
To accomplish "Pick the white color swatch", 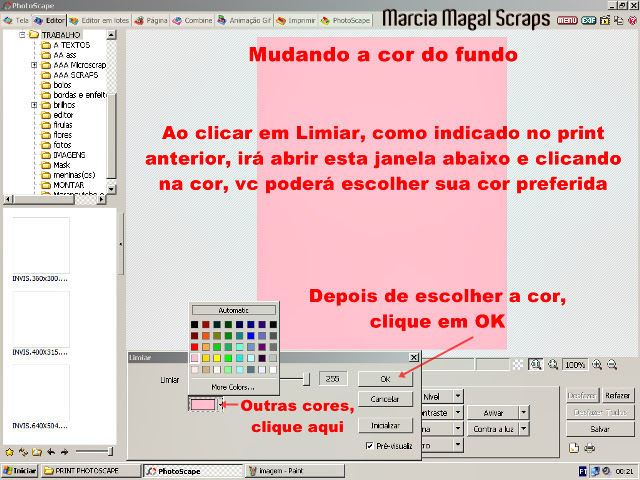I will tap(273, 370).
